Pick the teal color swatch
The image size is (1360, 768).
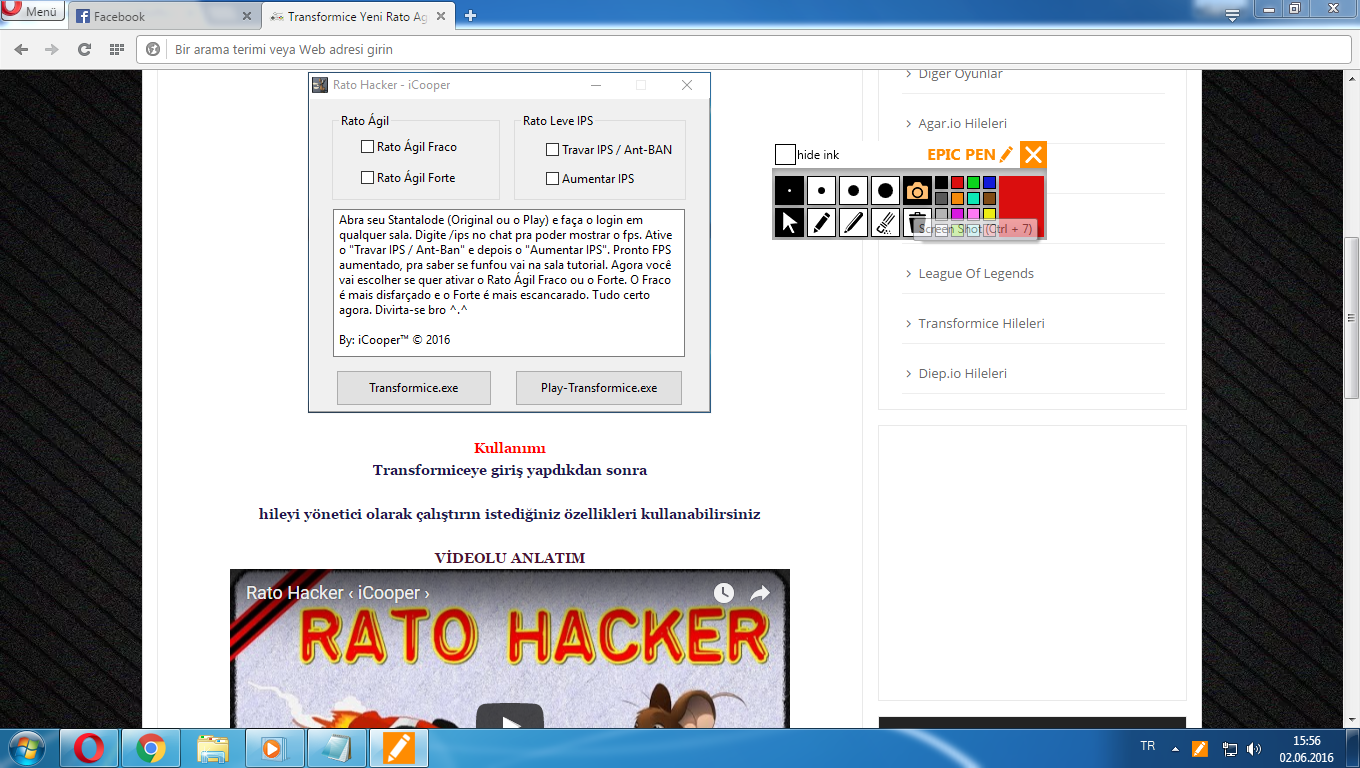click(973, 198)
